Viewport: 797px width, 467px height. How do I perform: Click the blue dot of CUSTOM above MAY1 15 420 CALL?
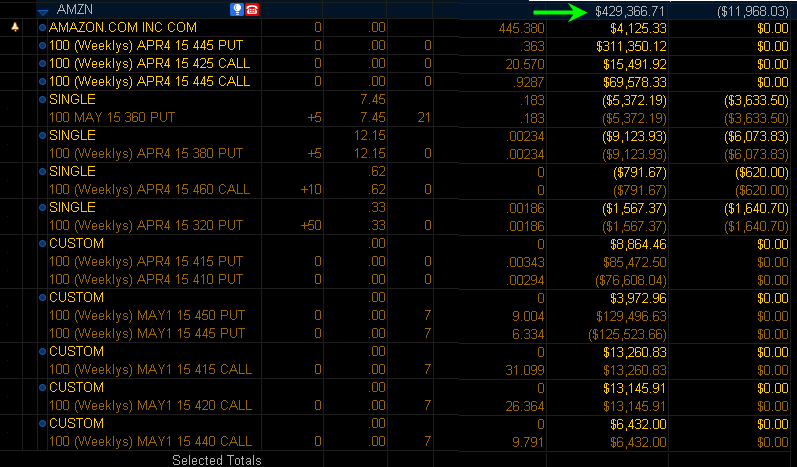click(x=42, y=388)
